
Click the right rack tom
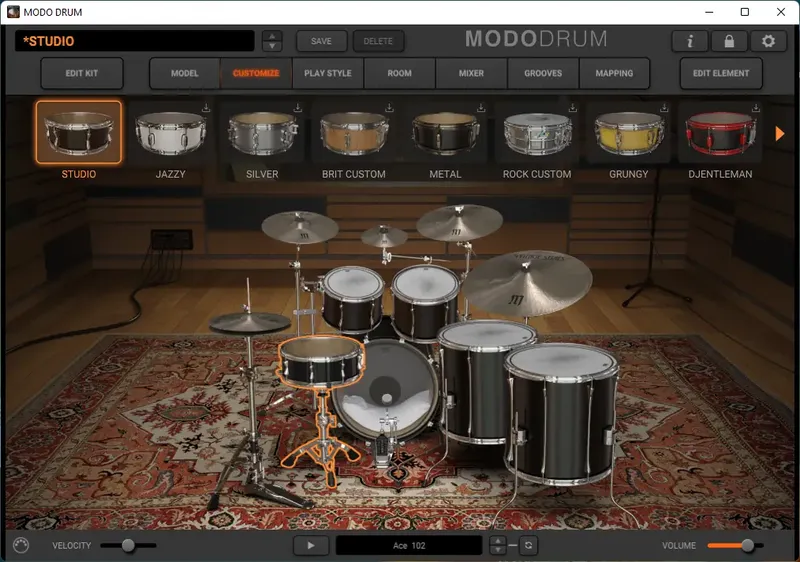(x=425, y=301)
